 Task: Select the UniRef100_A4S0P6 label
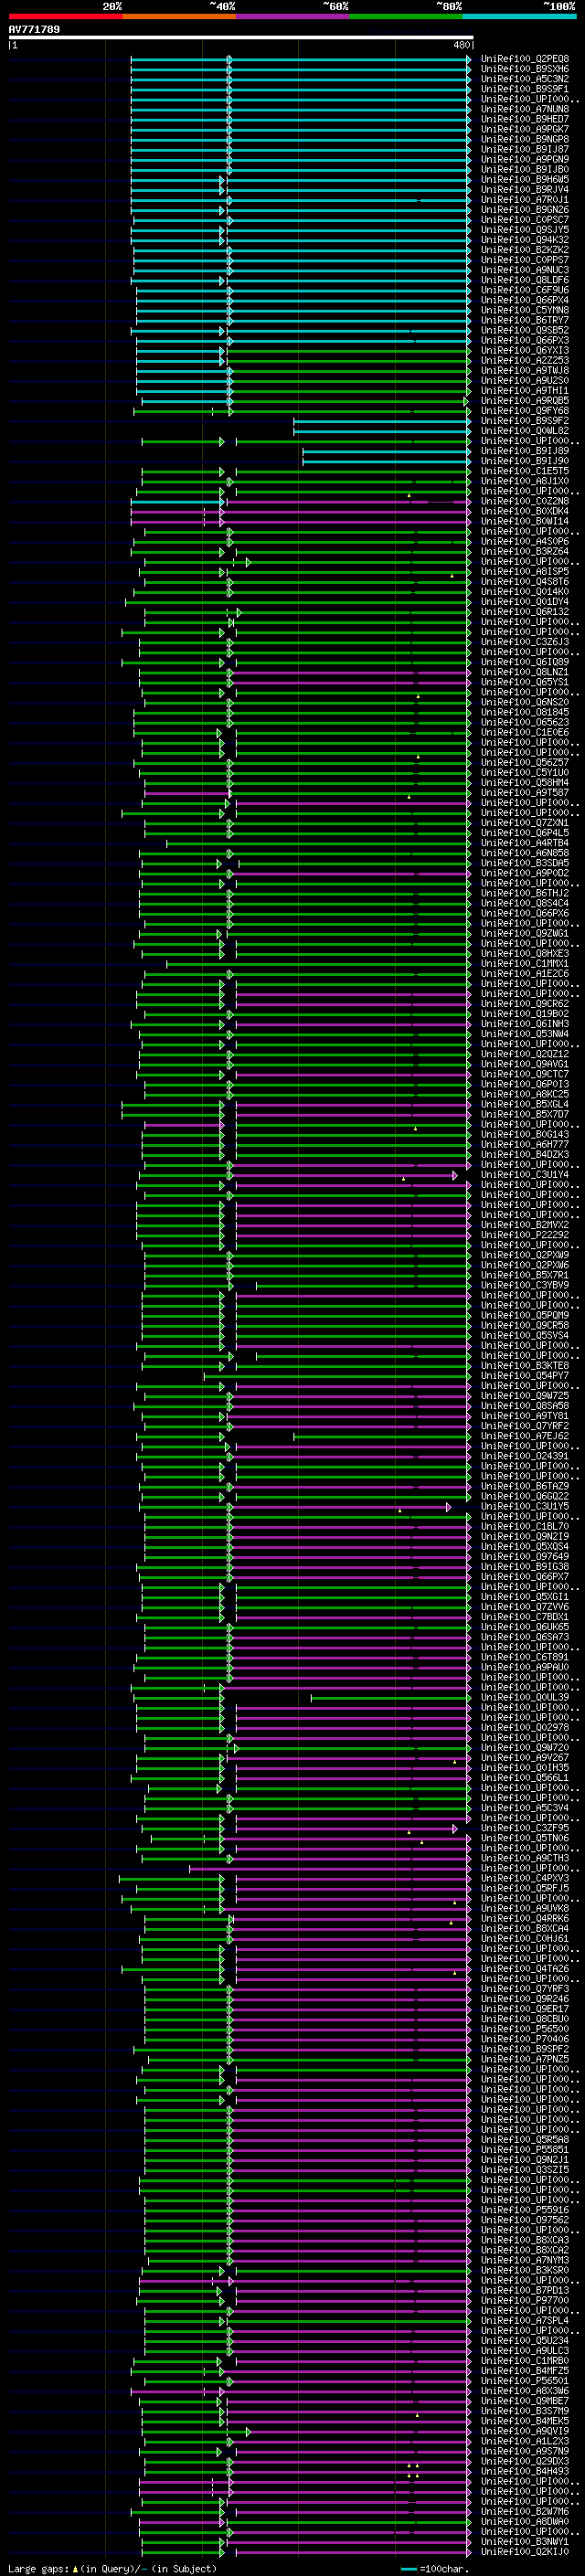[x=525, y=541]
